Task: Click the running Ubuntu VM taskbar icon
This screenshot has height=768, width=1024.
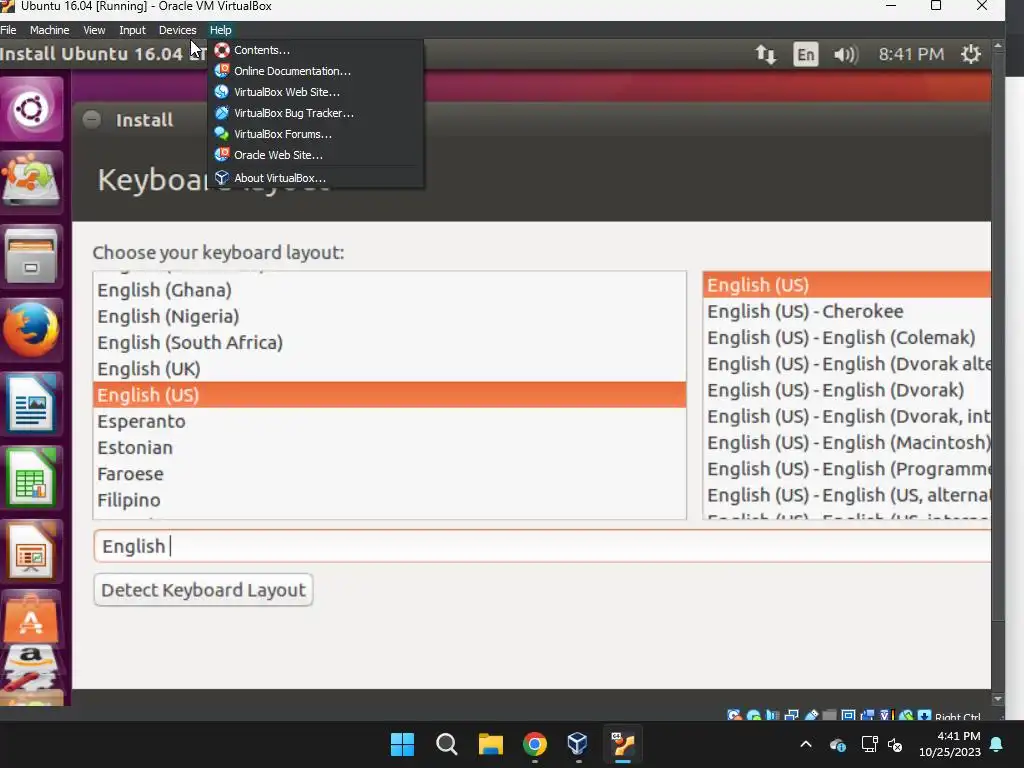Action: [x=622, y=744]
